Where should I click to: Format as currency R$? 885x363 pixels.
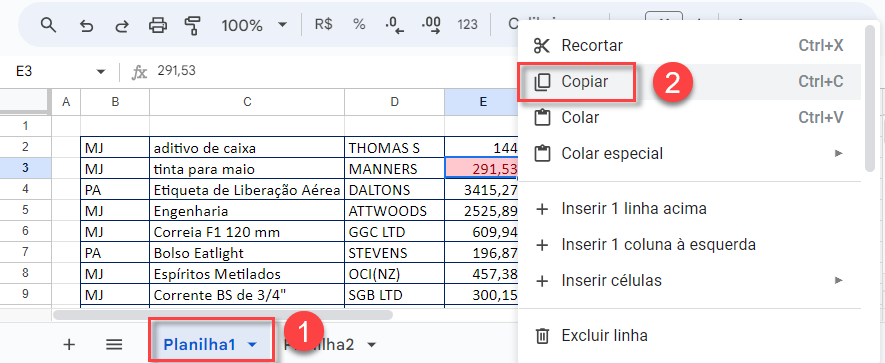pyautogui.click(x=323, y=25)
